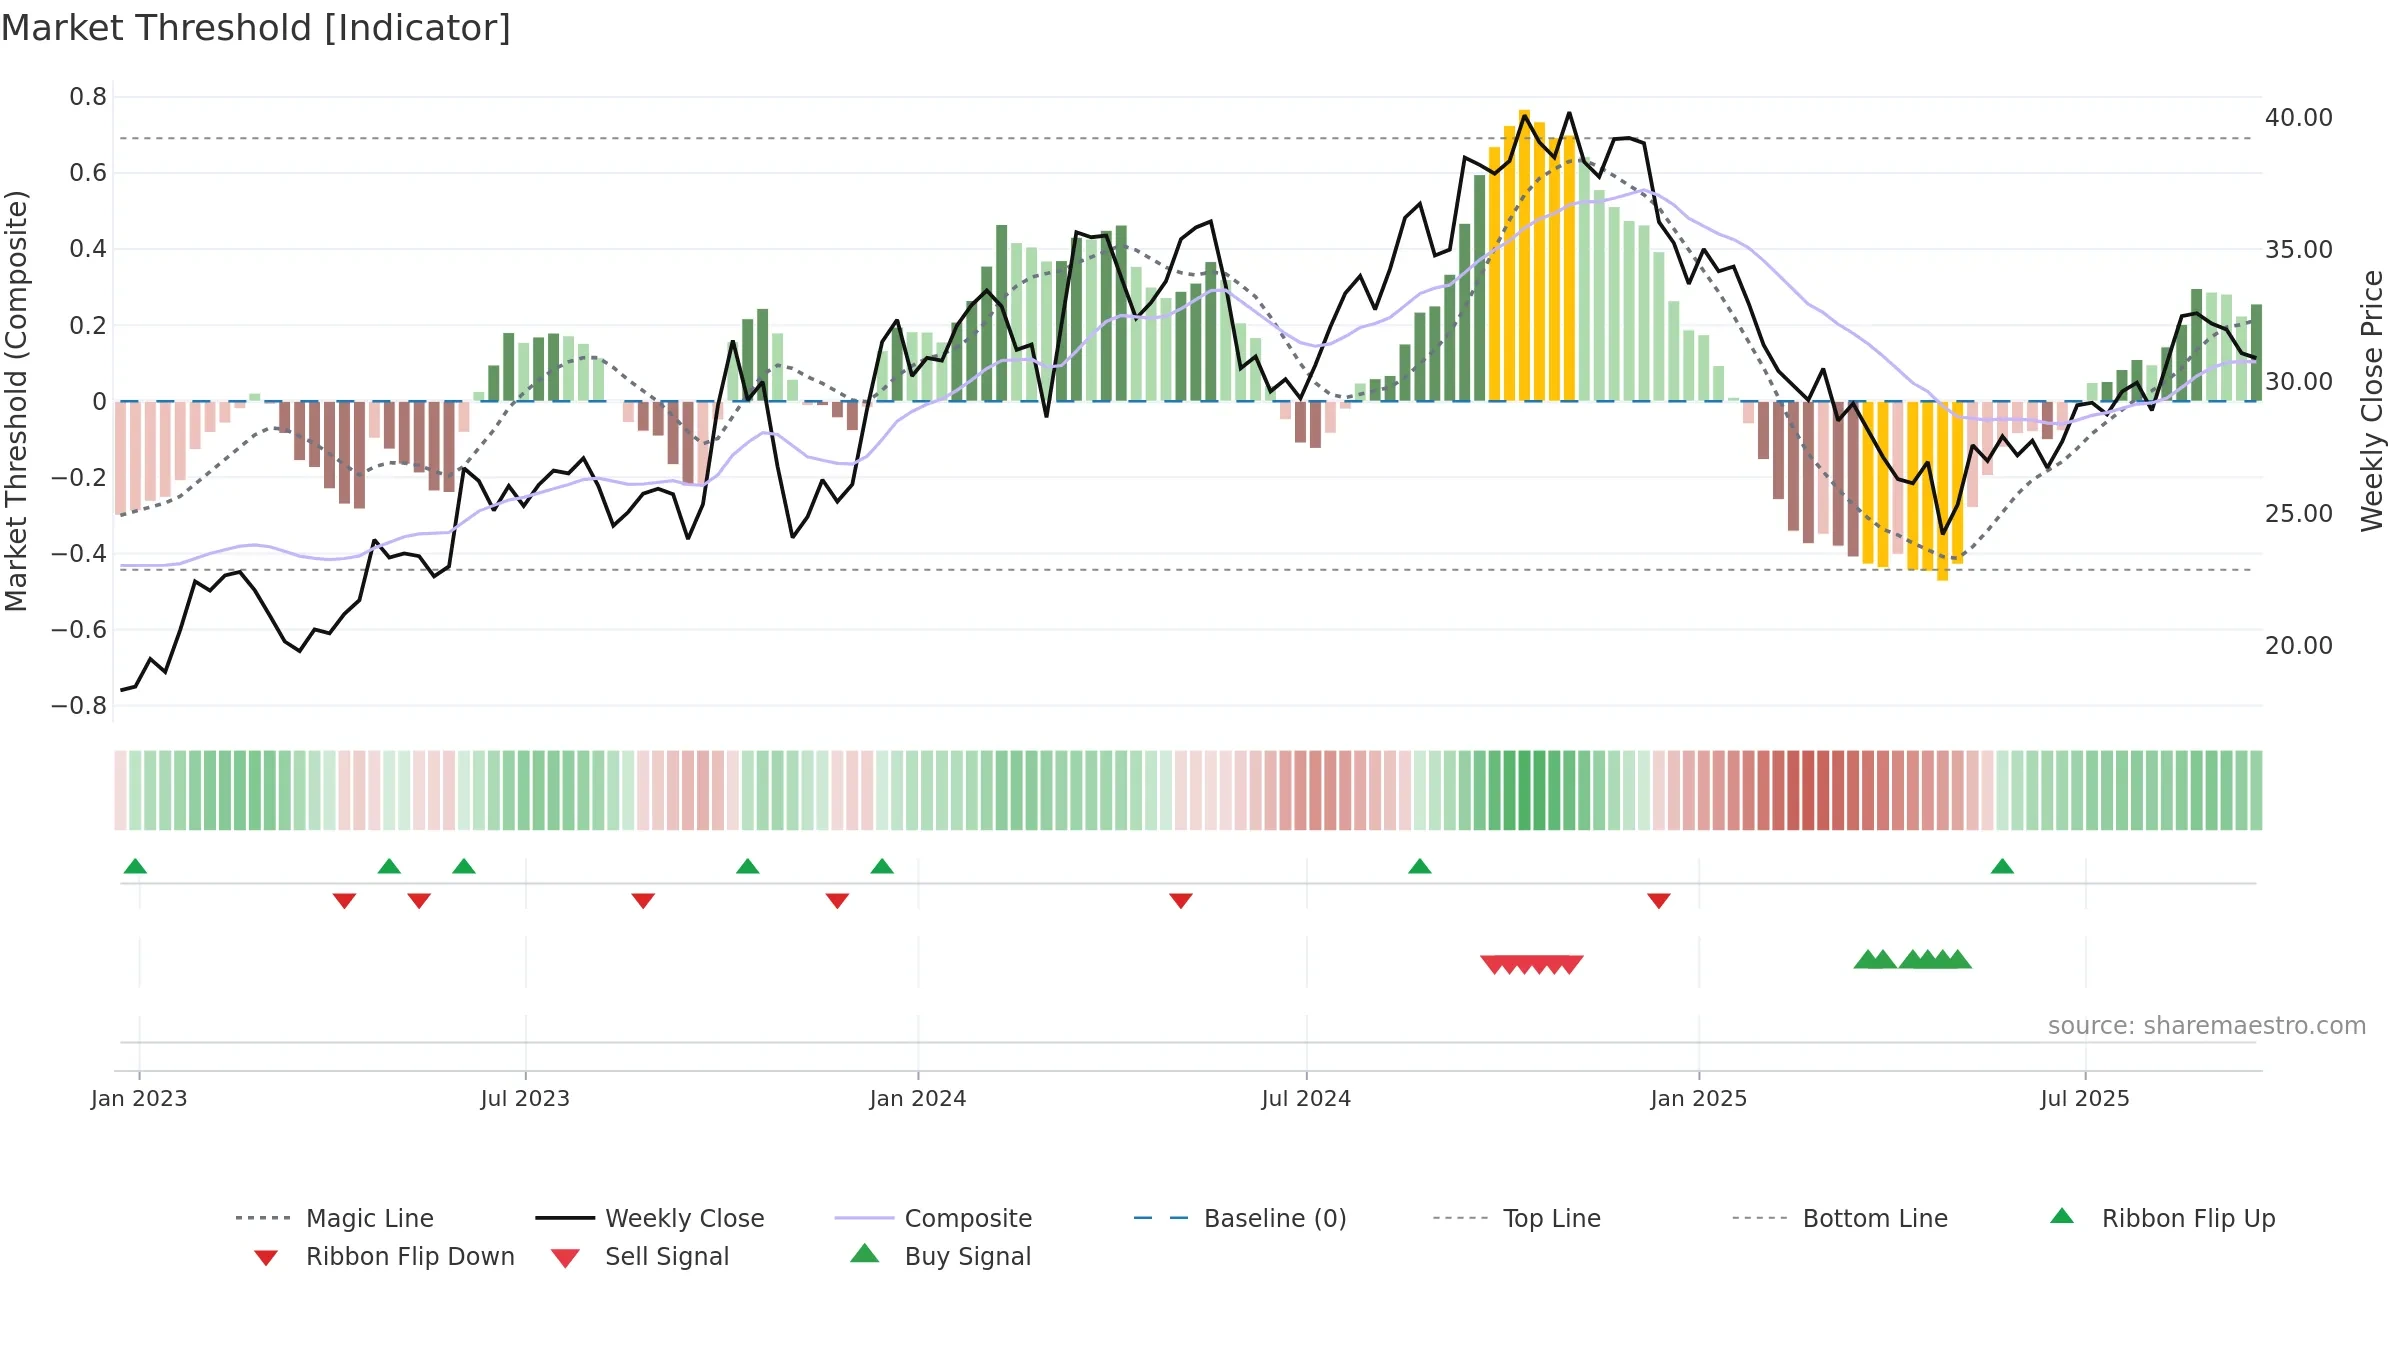Screen dimensions: 2400x1350
Task: Click the Jul 2023 x-axis label
Action: (525, 1098)
